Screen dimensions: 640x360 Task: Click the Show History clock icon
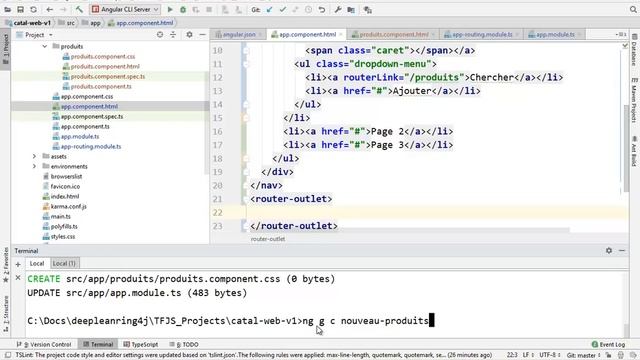pos(309,9)
